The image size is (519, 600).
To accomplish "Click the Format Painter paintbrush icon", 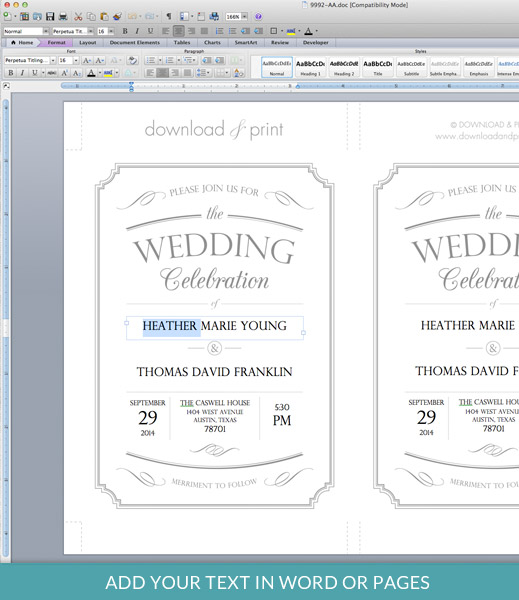I will tap(118, 16).
